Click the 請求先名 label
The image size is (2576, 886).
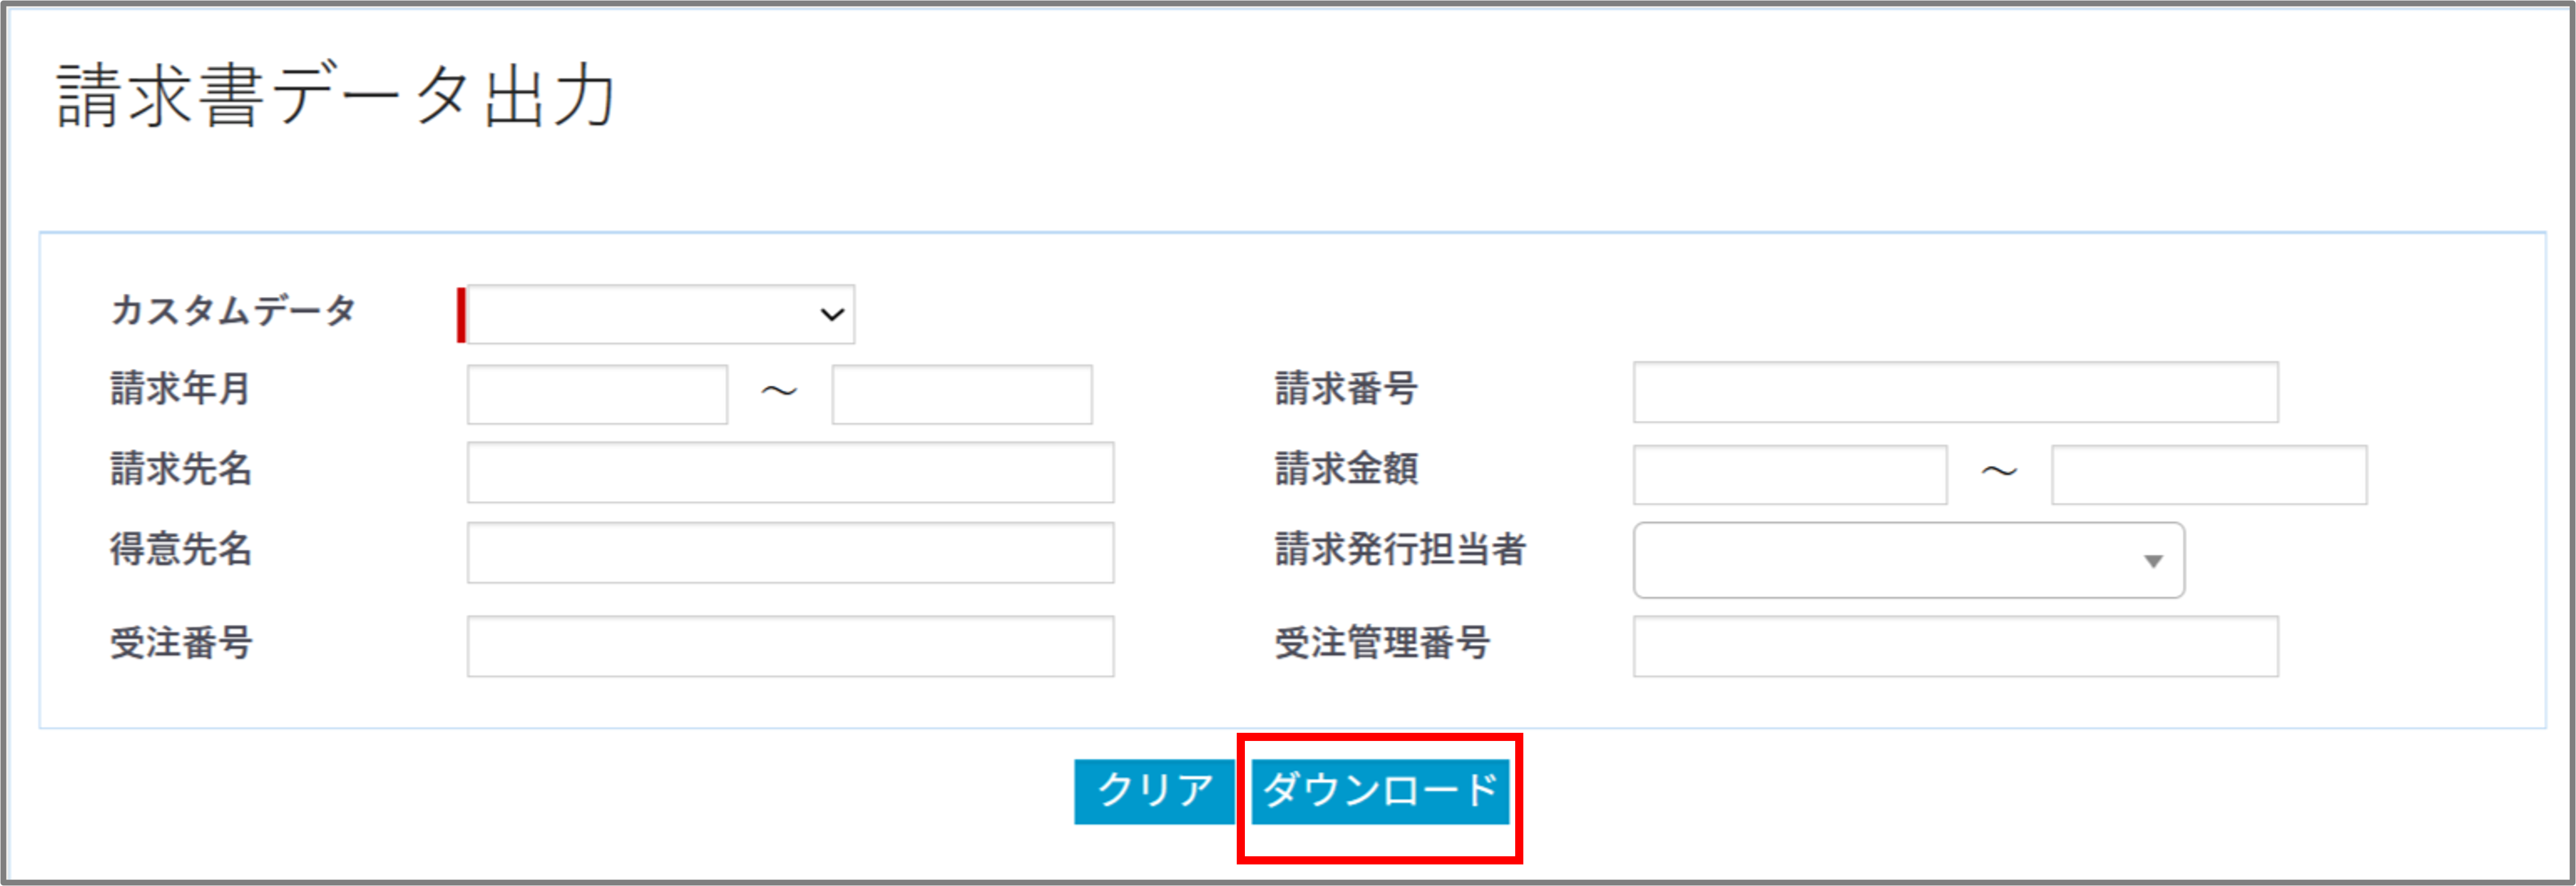pos(180,468)
